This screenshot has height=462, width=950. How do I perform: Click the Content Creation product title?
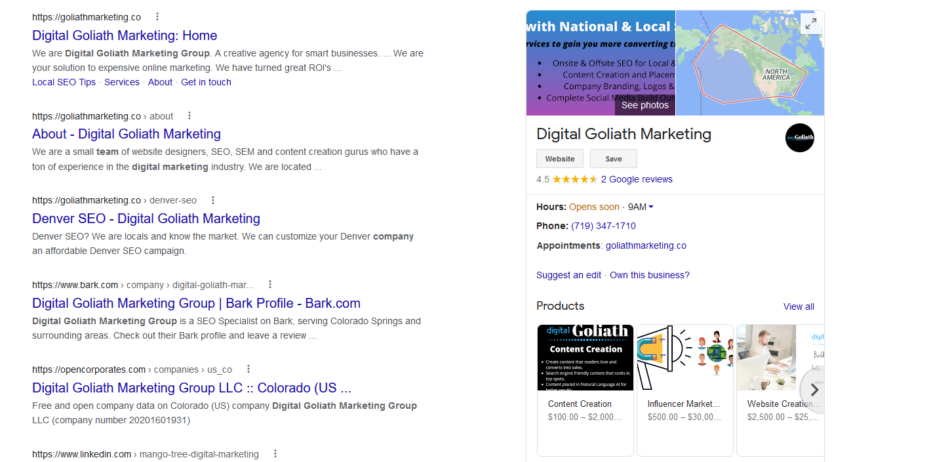580,404
